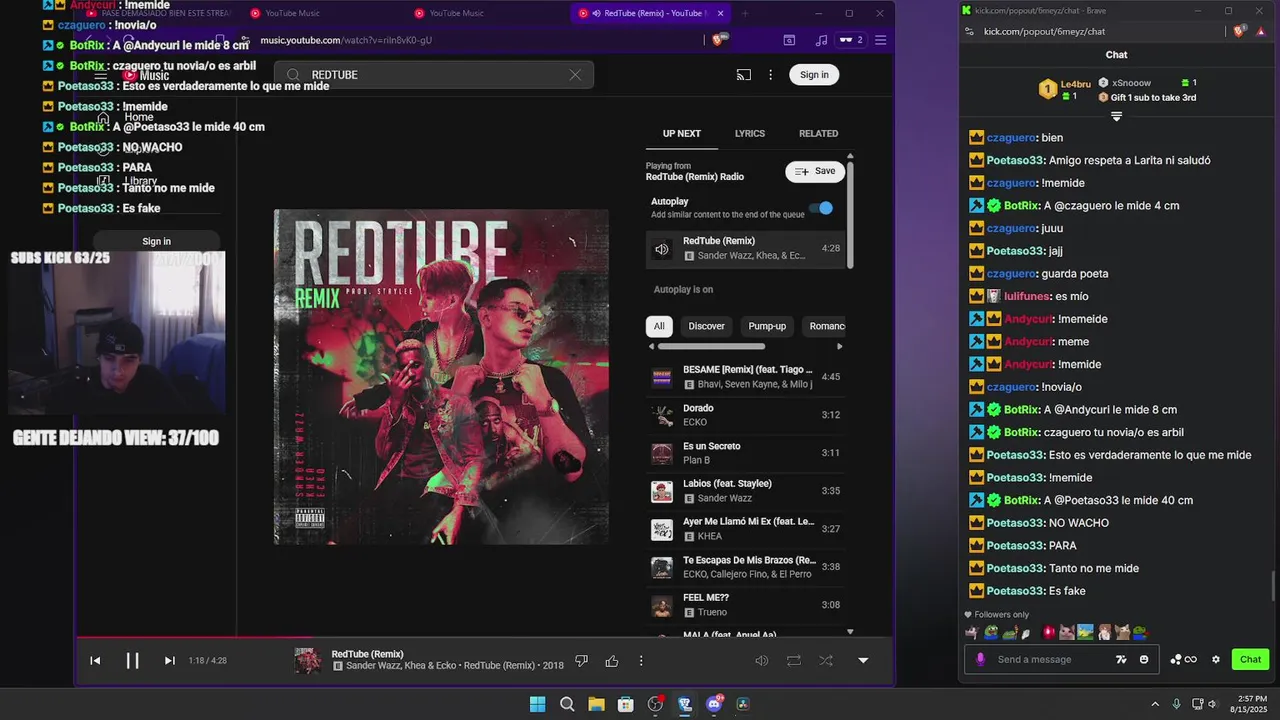Play BESAME [Remix] from the queue

[x=745, y=377]
